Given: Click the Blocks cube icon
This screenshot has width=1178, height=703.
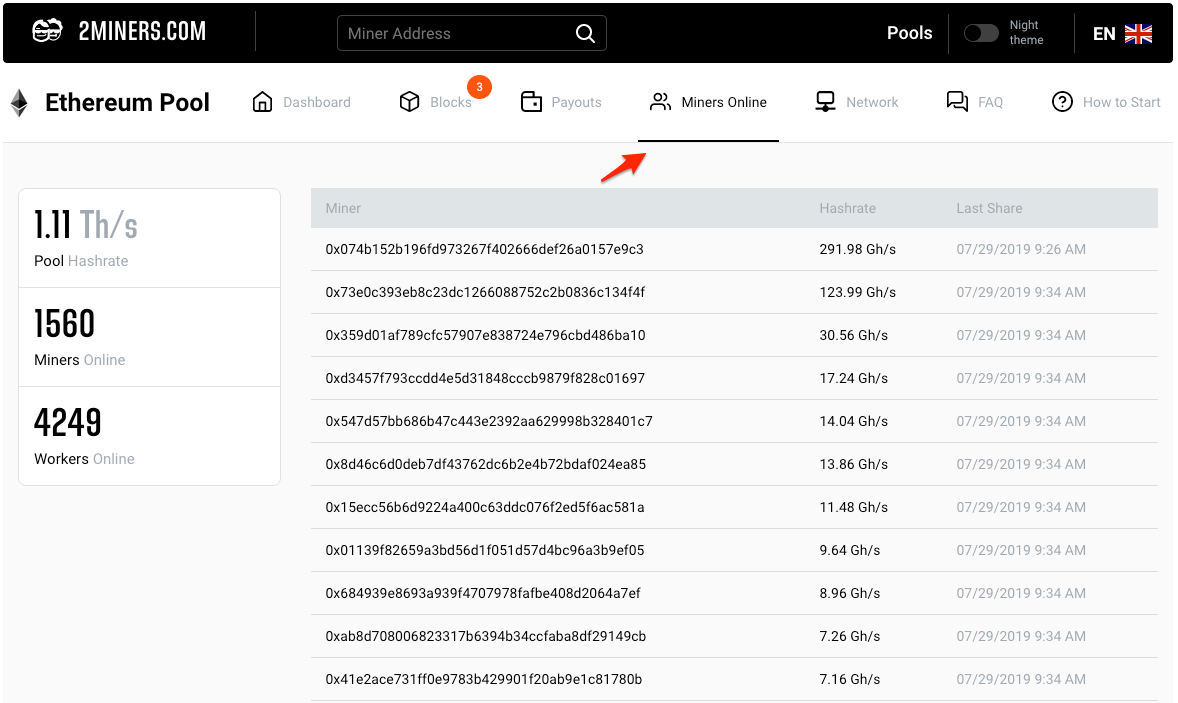Looking at the screenshot, I should click(x=409, y=102).
